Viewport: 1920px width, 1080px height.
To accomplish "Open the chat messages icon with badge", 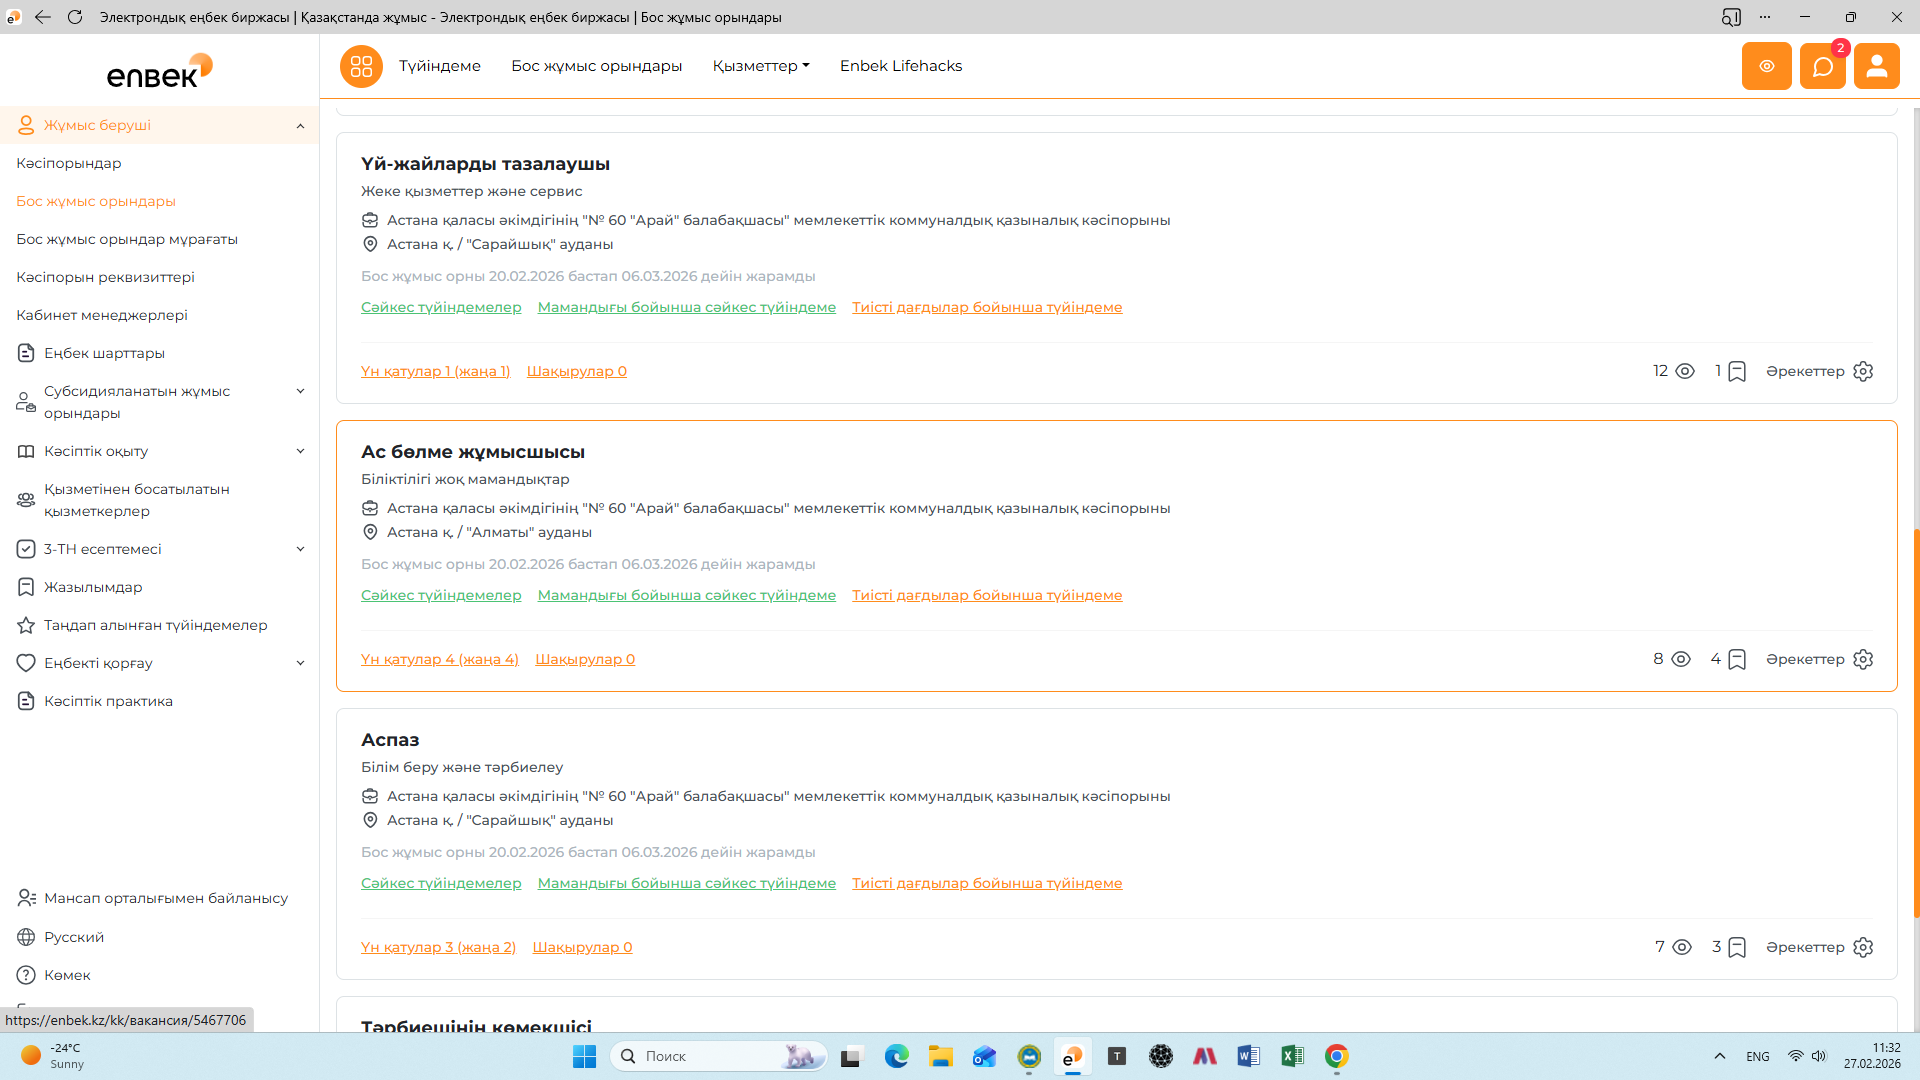I will (x=1822, y=66).
